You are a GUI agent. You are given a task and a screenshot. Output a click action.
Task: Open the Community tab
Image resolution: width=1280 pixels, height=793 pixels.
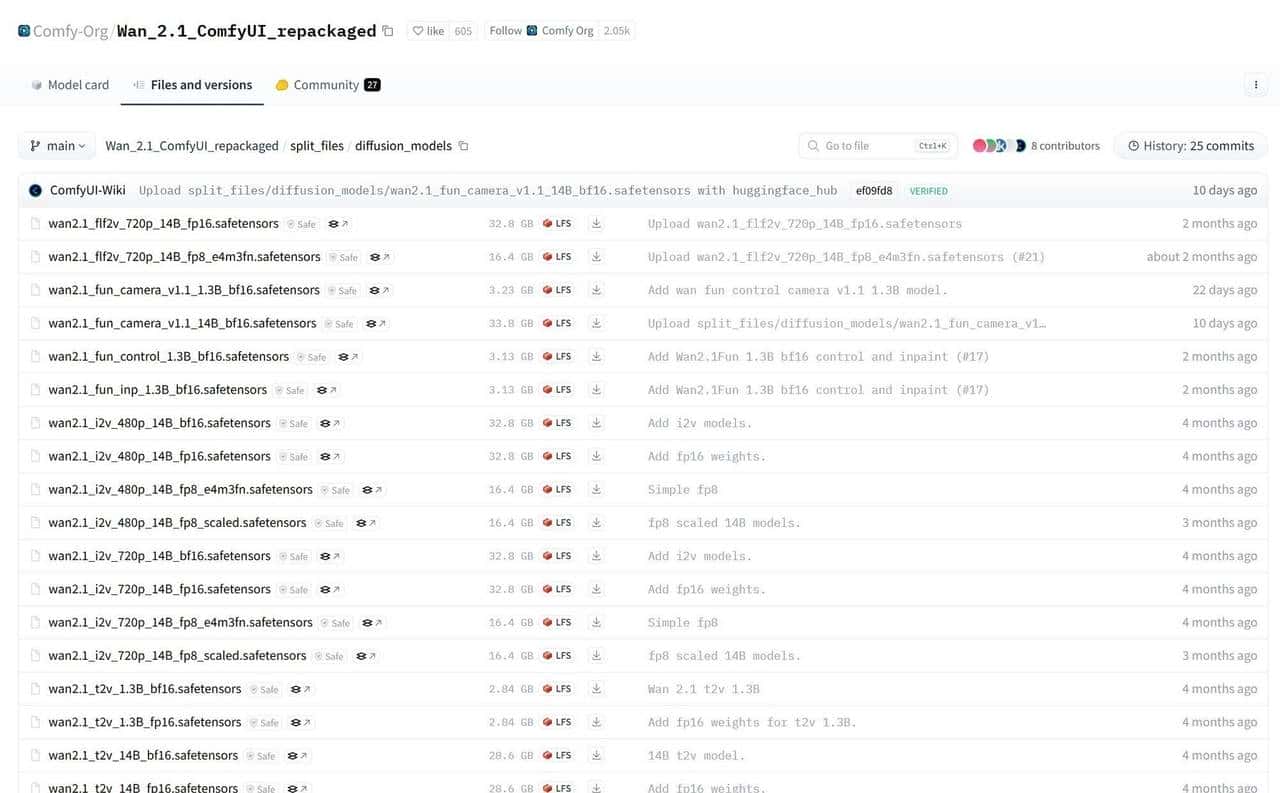pyautogui.click(x=327, y=85)
